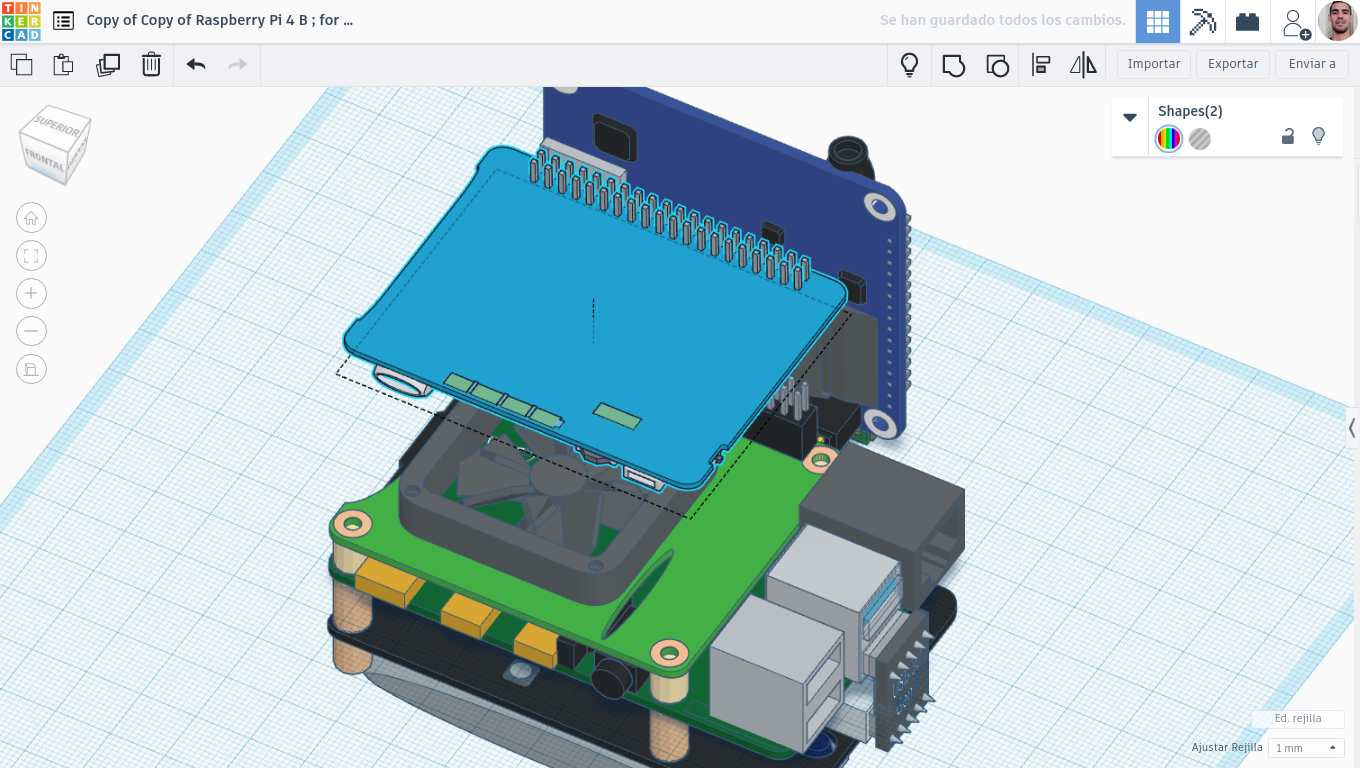
Task: Switch to 3D design grid view
Action: click(1157, 21)
